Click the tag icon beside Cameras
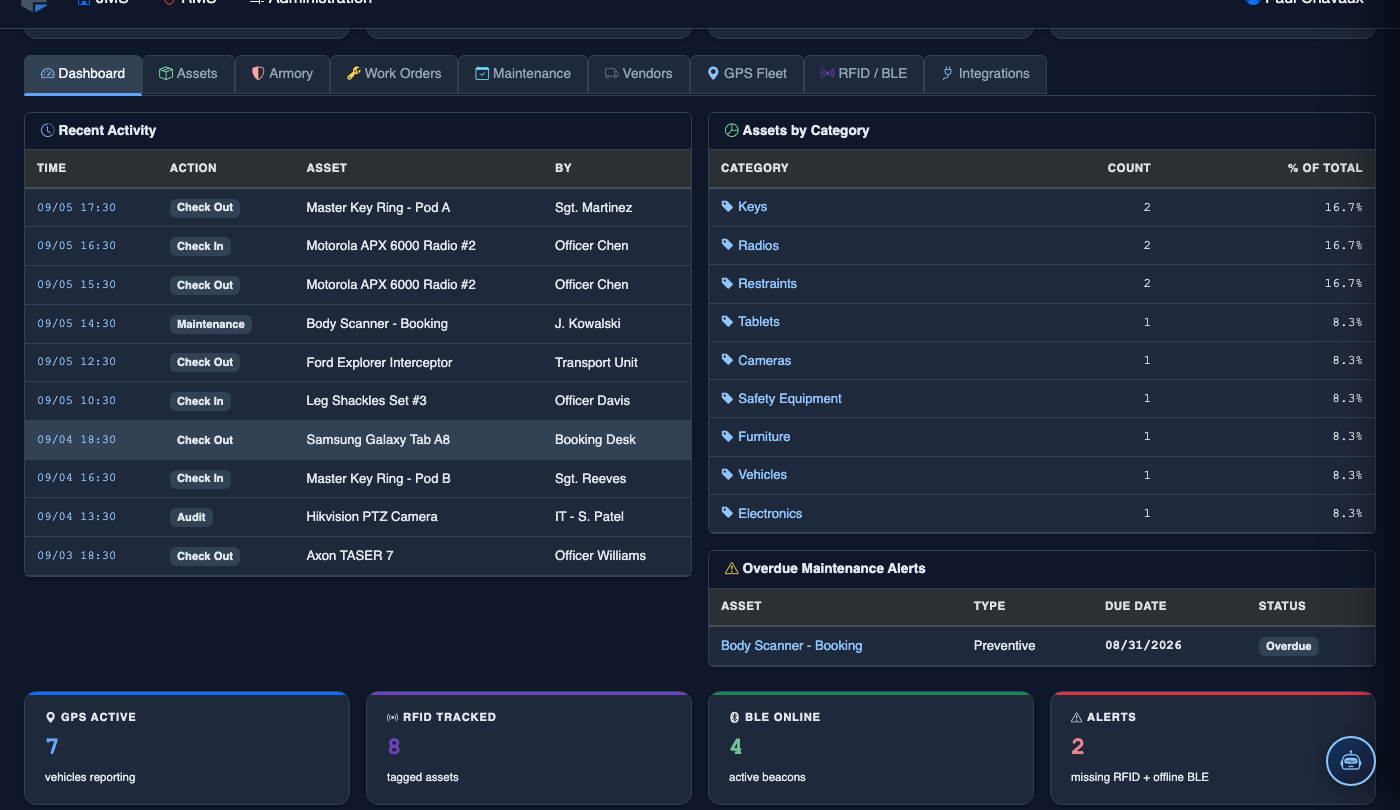The height and width of the screenshot is (810, 1400). [727, 360]
